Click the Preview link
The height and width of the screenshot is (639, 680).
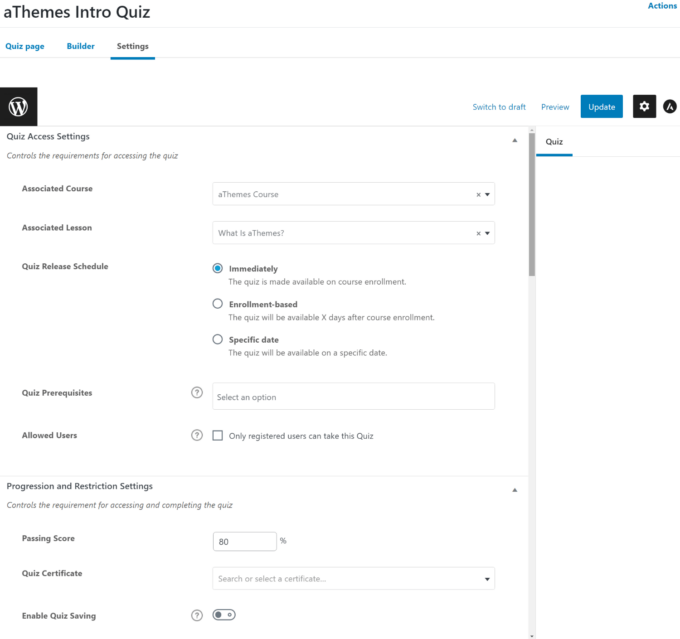pyautogui.click(x=555, y=107)
